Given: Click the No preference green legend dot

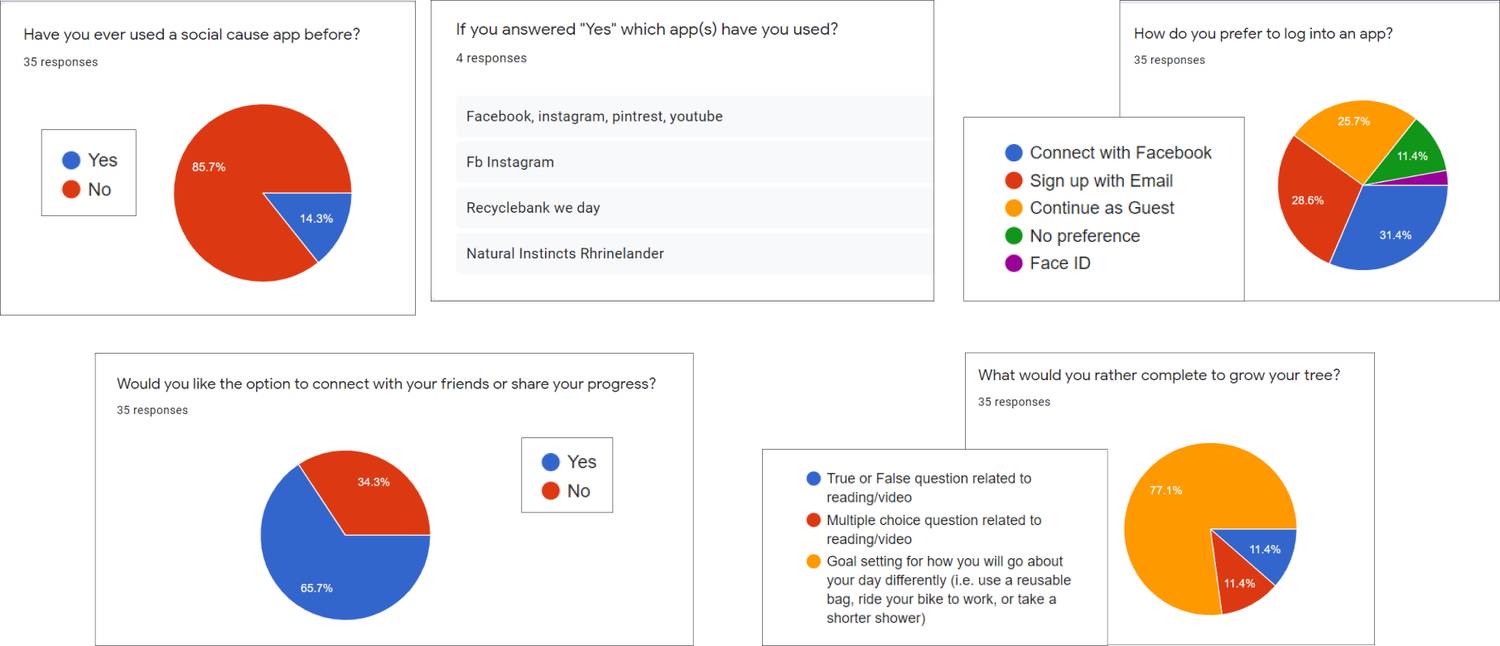Looking at the screenshot, I should pyautogui.click(x=1013, y=236).
